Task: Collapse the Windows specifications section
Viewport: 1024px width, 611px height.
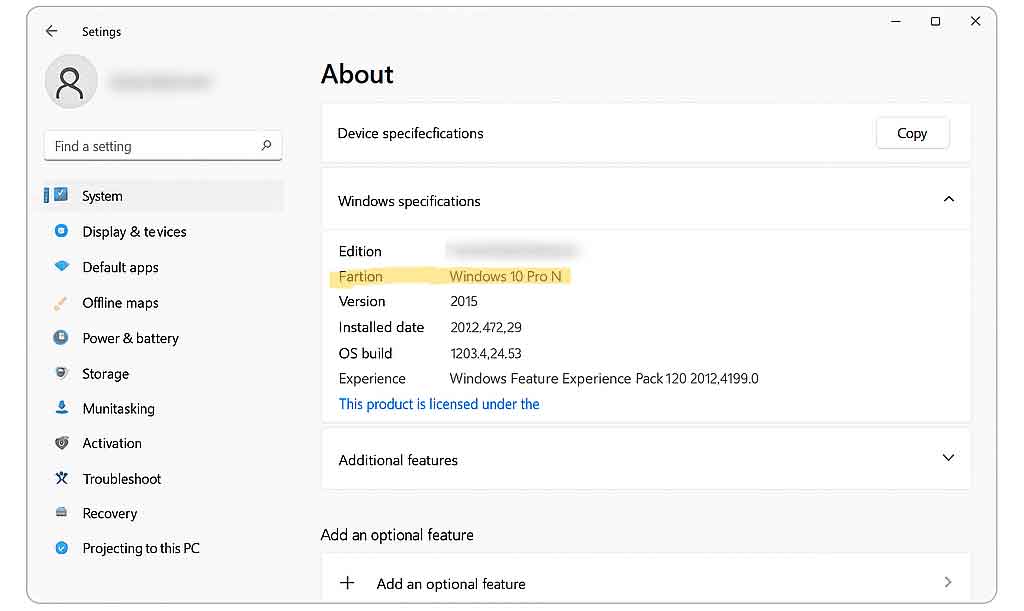Action: (948, 199)
